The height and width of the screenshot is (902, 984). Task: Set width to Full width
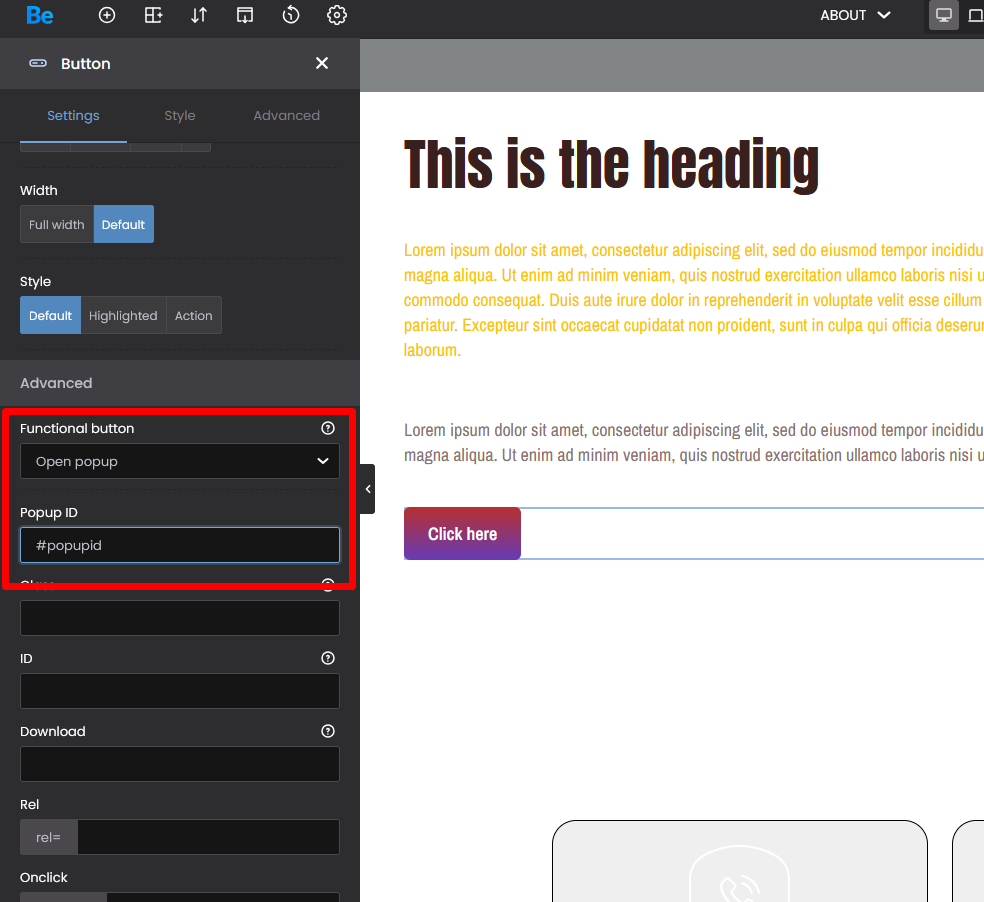click(57, 225)
